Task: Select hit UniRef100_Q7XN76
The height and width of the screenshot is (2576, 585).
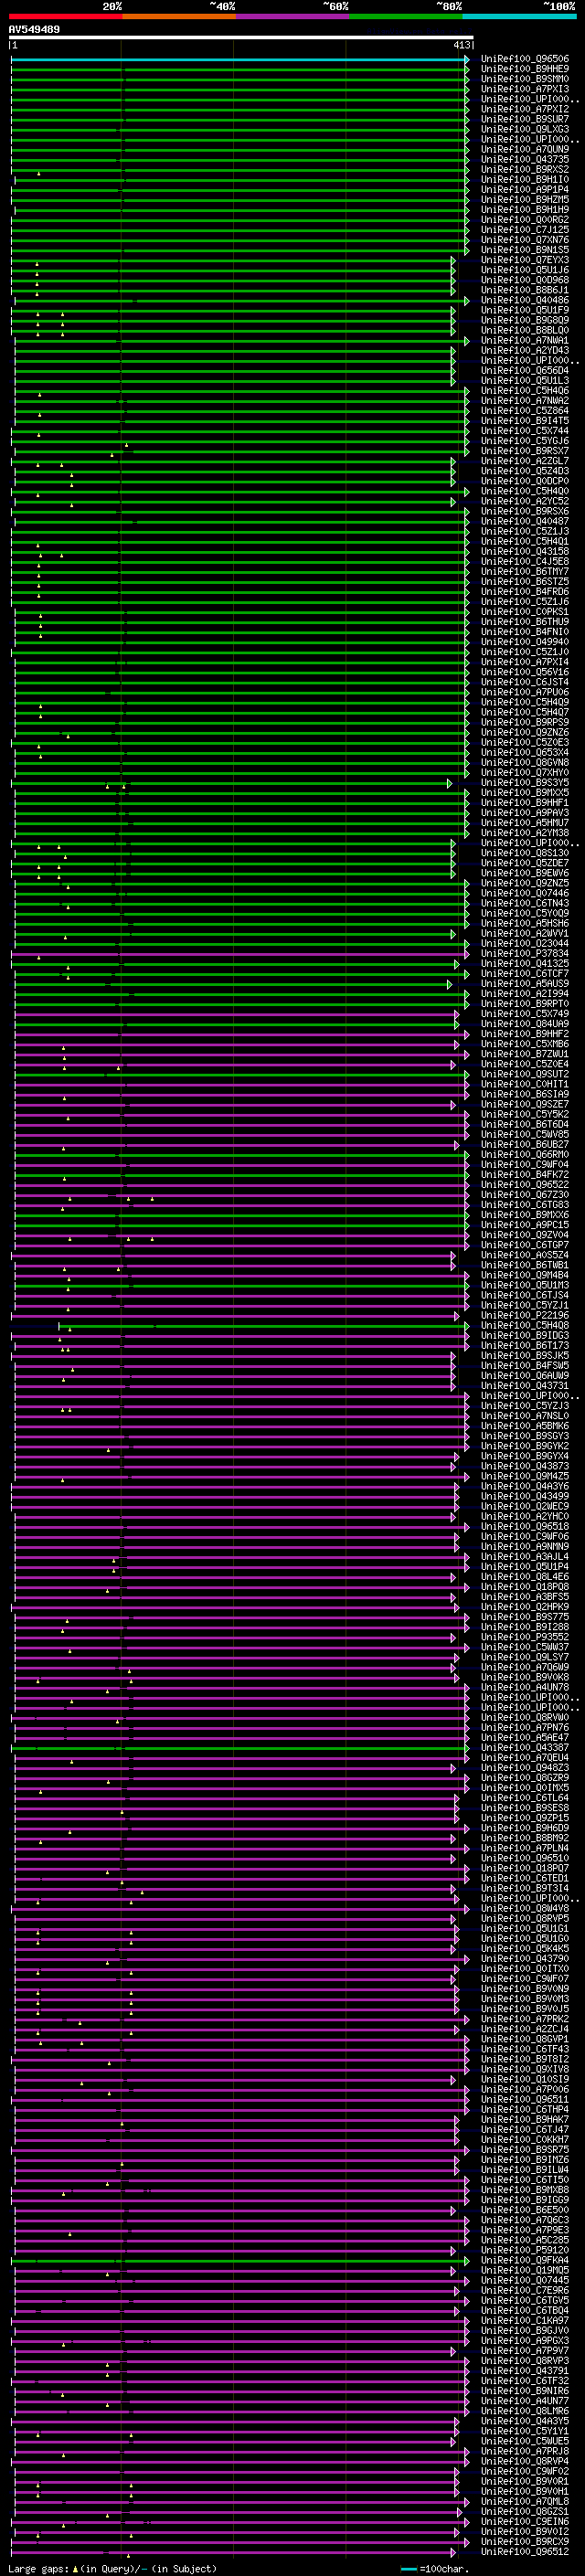Action: [525, 240]
